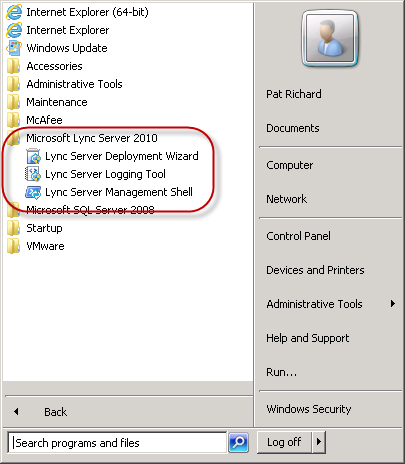Click the user account picture
Screen dimensions: 405x464
coord(330,38)
